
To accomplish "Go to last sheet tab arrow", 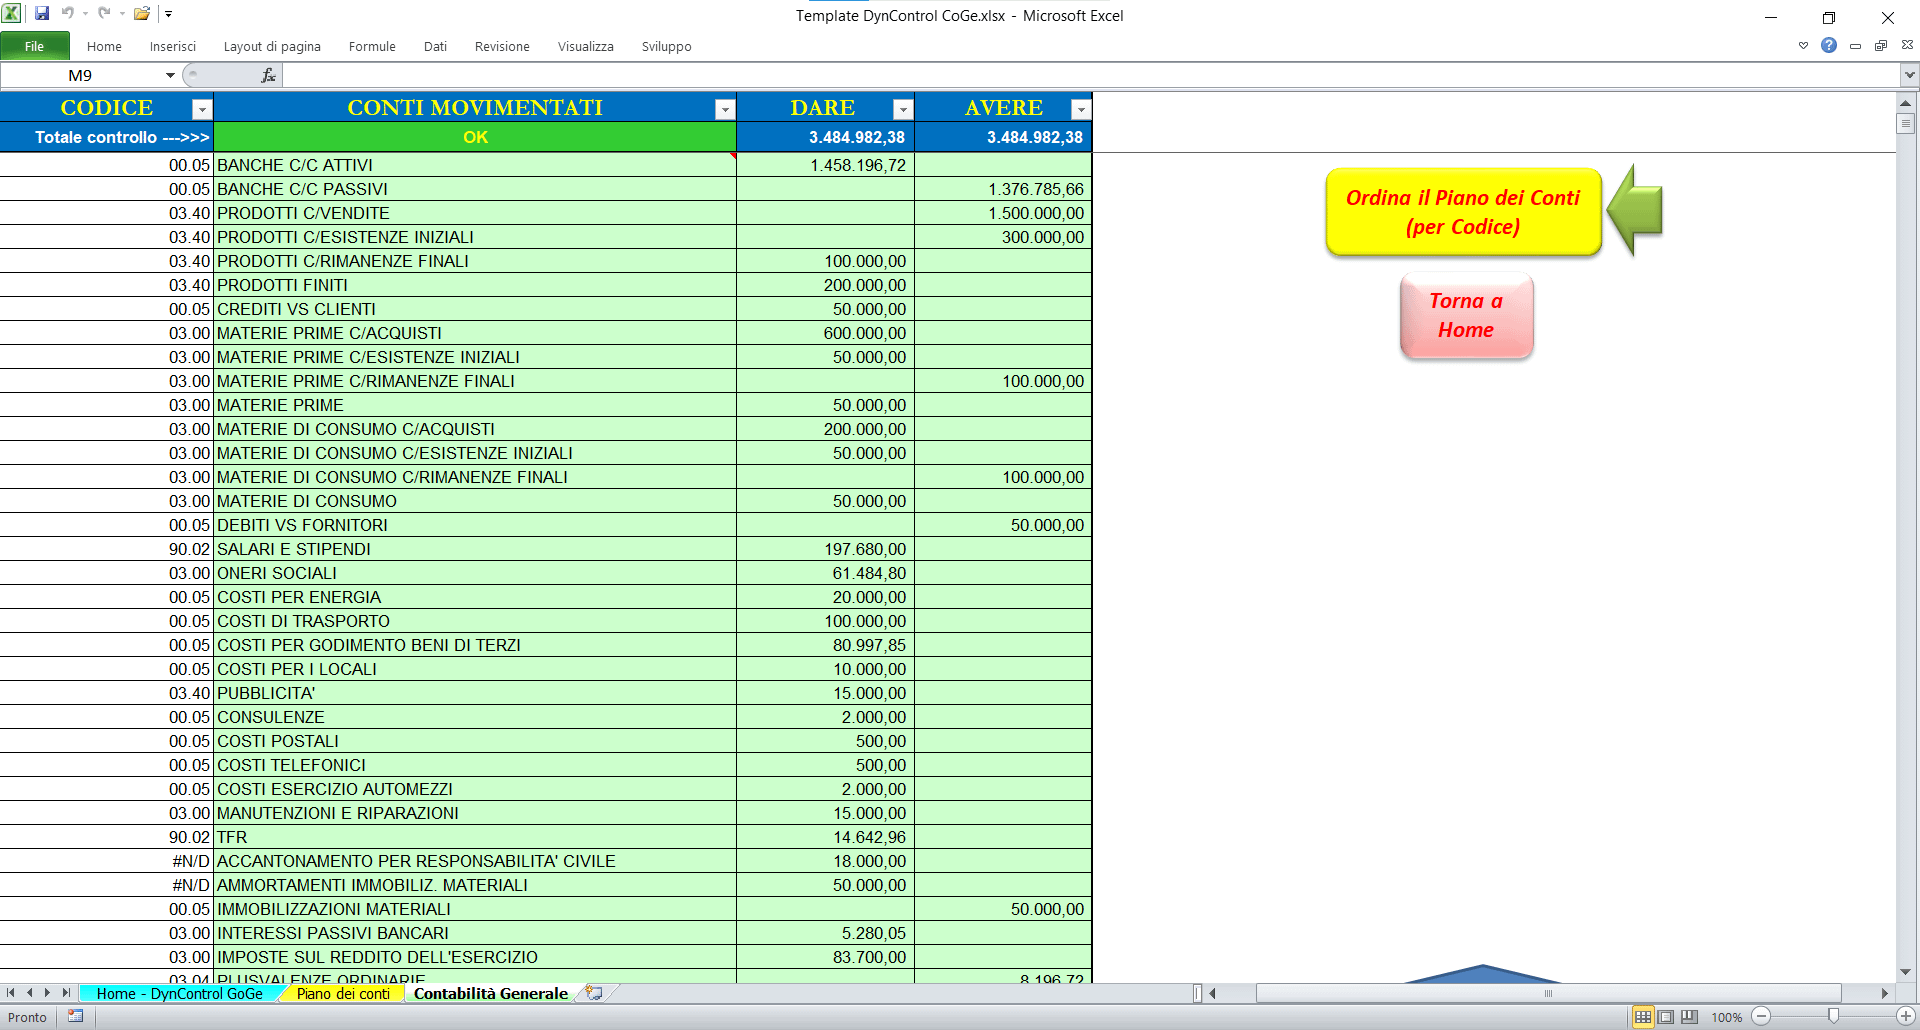I will tap(66, 993).
